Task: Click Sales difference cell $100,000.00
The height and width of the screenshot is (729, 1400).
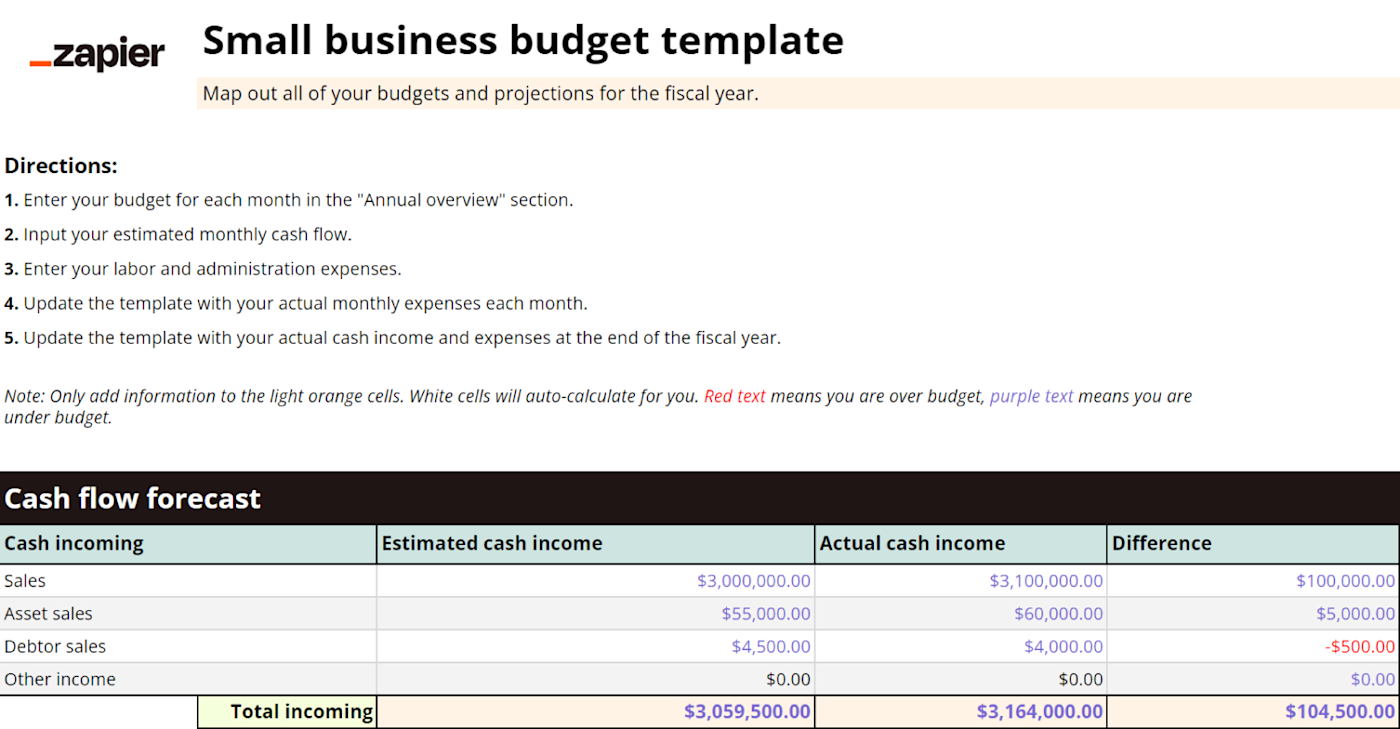Action: 1254,581
